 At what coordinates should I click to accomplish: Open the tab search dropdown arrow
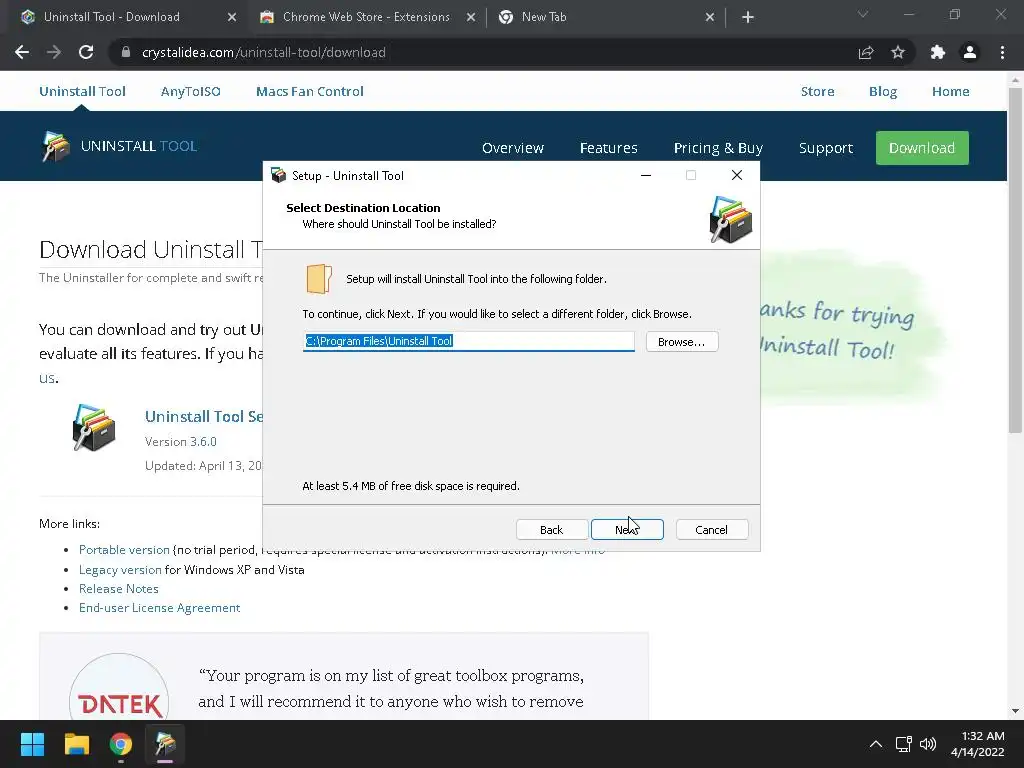[863, 14]
